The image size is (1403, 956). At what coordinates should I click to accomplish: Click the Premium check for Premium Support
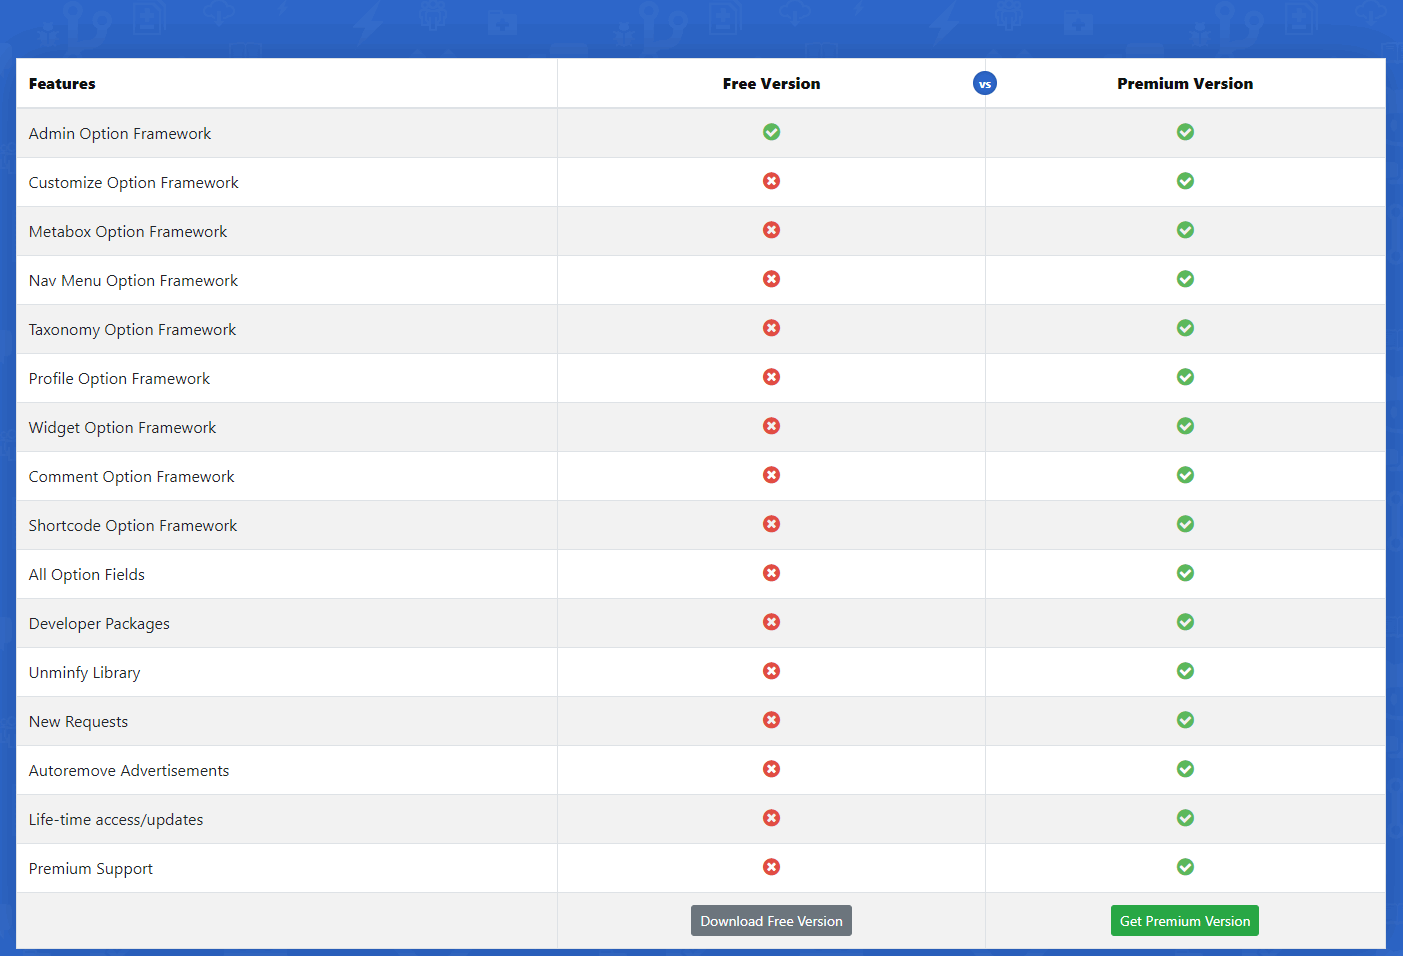coord(1186,867)
